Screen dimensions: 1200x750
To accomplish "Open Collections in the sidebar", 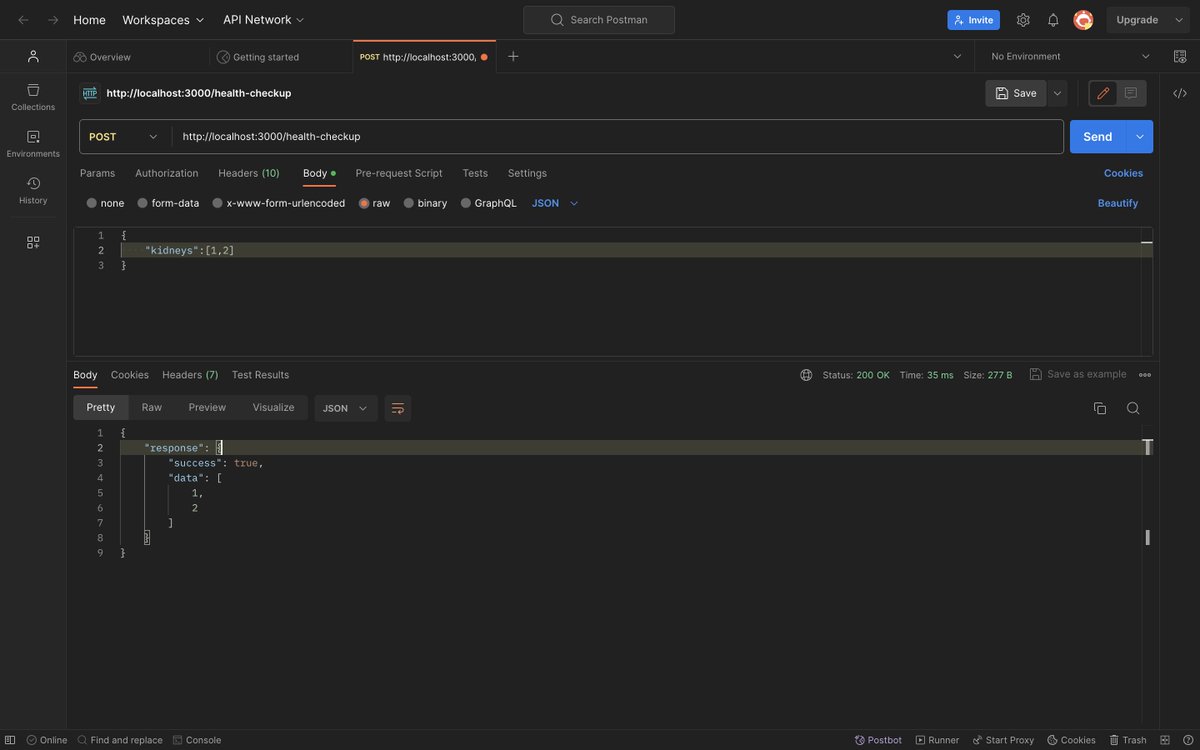I will 33,97.
